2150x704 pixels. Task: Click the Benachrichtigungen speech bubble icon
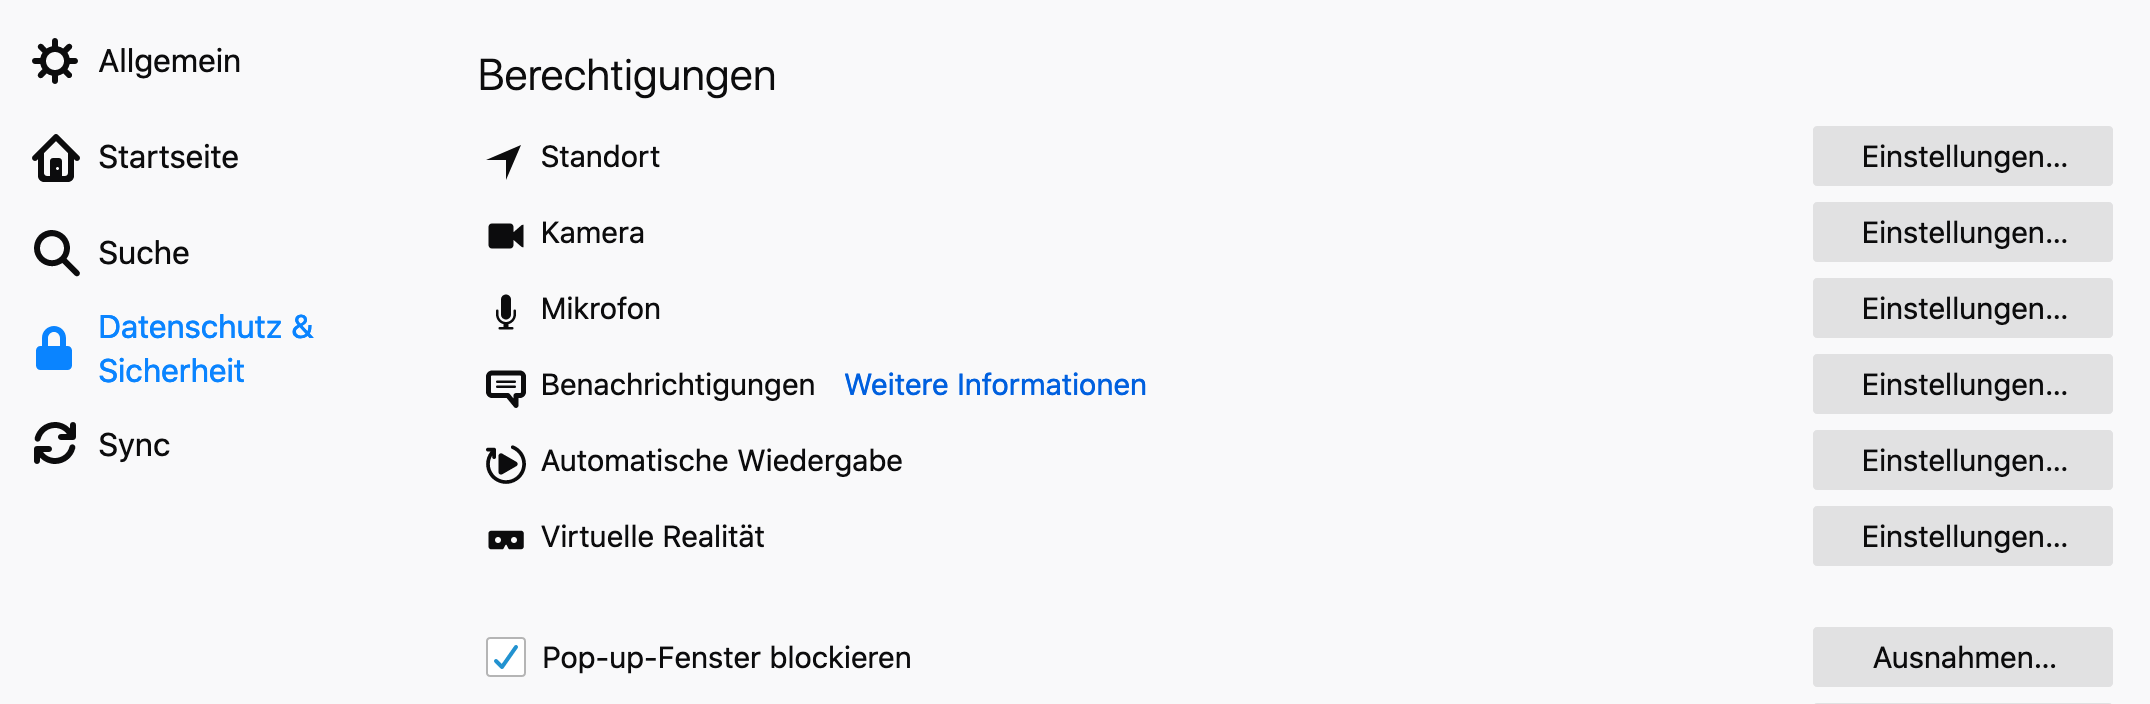(x=506, y=387)
